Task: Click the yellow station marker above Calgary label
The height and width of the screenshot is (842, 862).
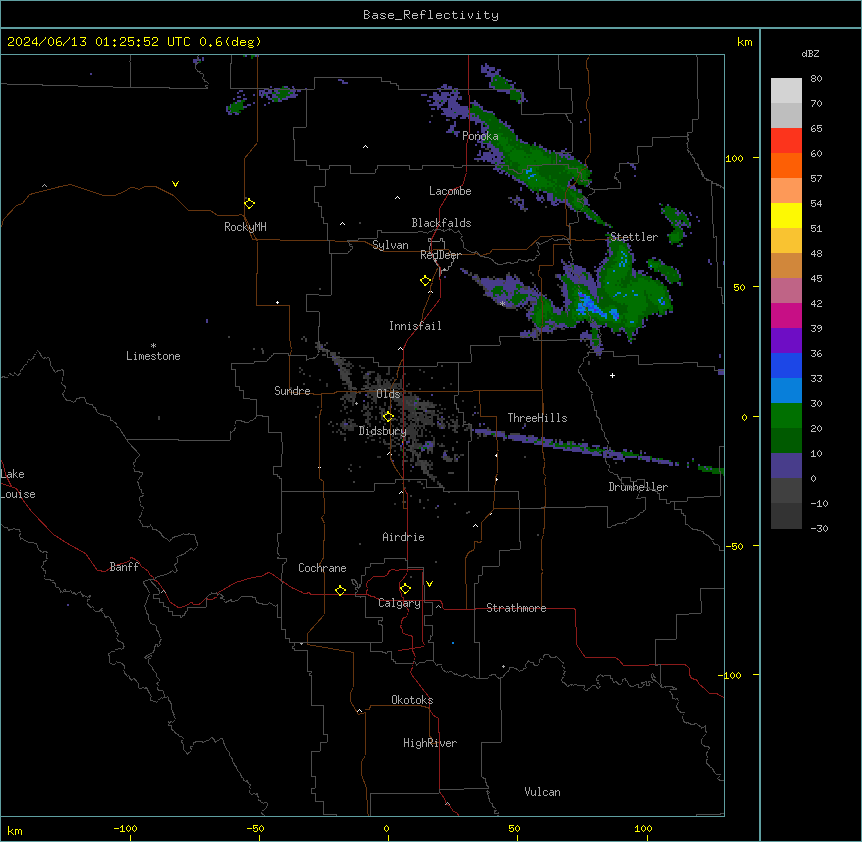Action: click(405, 589)
